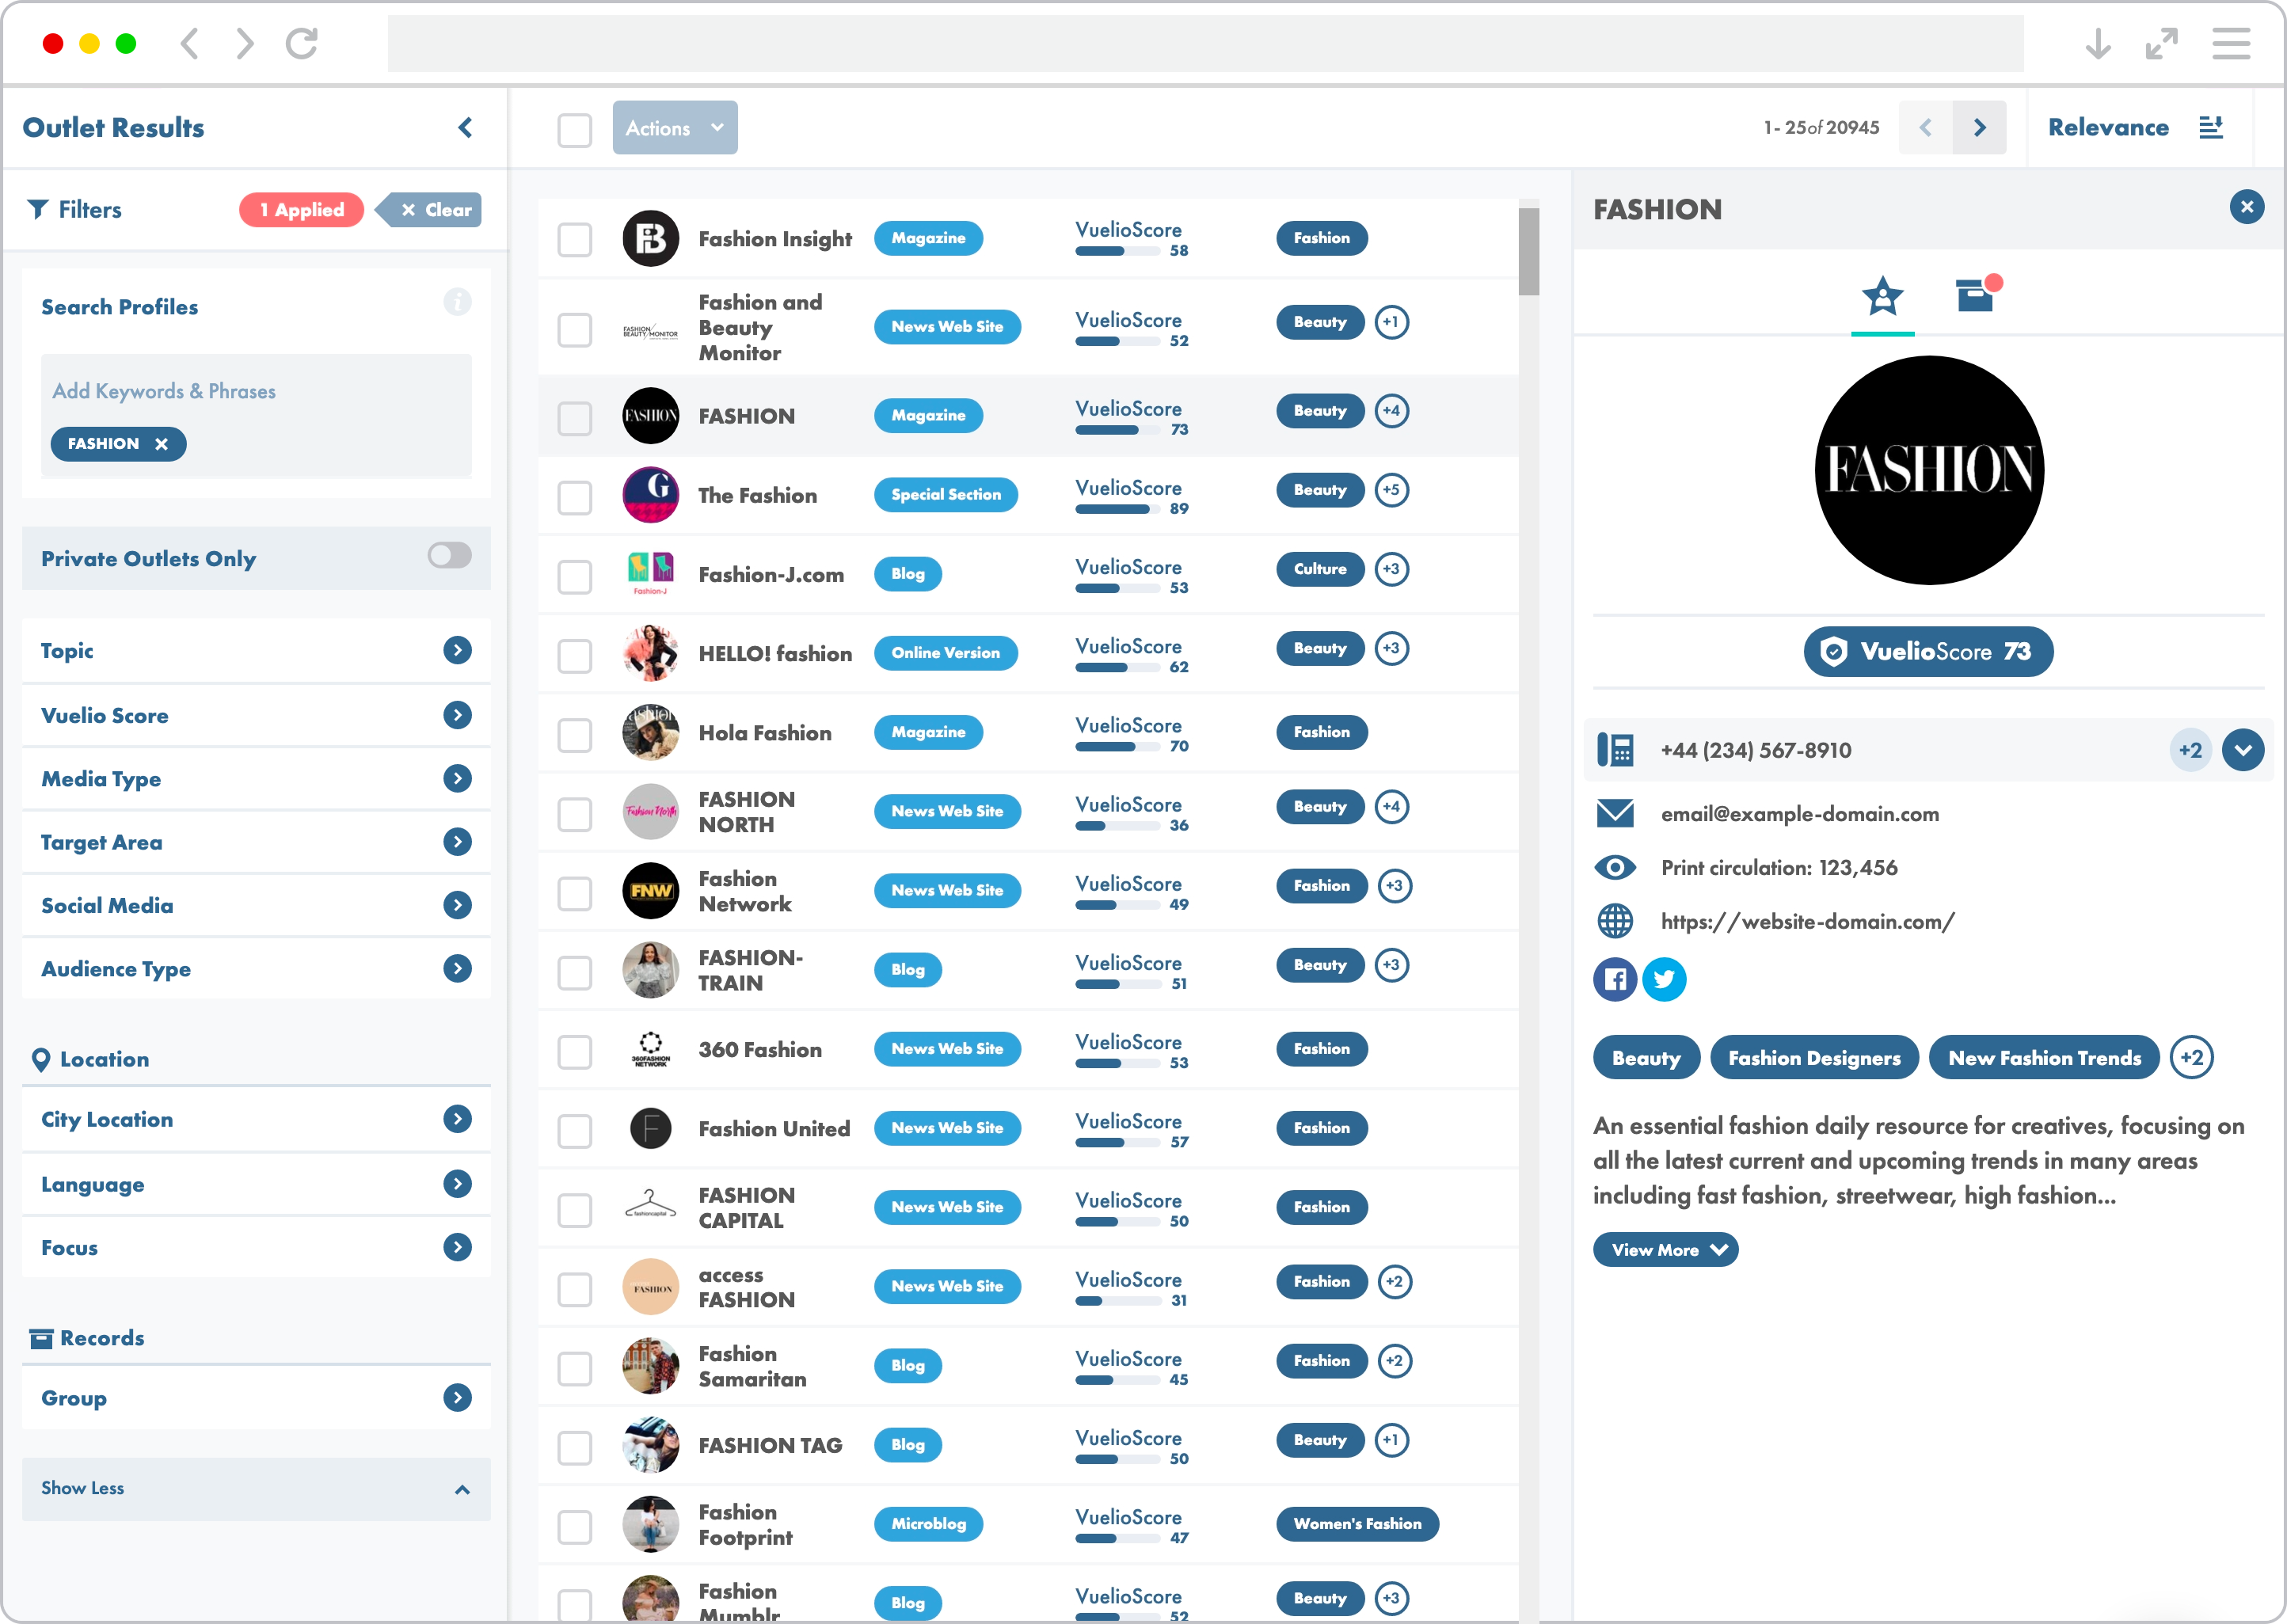Click the phone icon showing +44 number
Screen dimensions: 2287x1624
[x=1614, y=751]
